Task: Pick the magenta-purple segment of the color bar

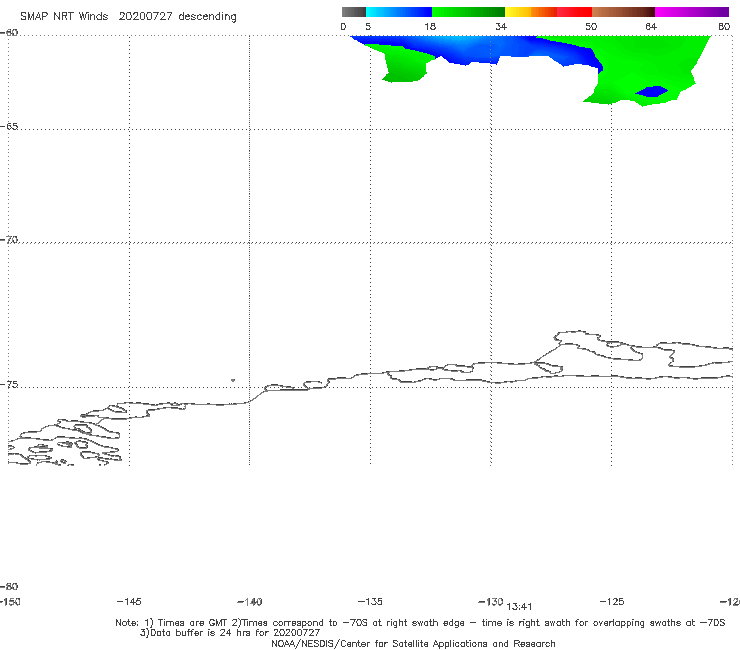Action: pyautogui.click(x=692, y=12)
